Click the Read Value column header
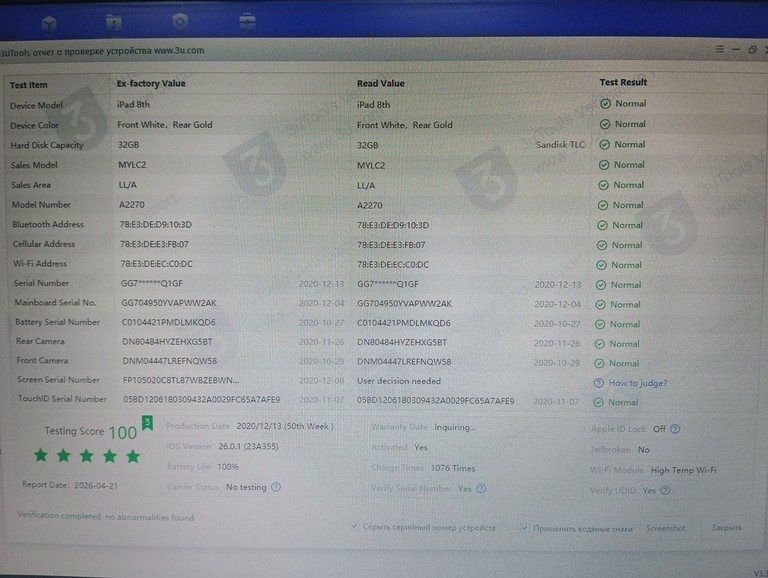The height and width of the screenshot is (578, 768). (381, 83)
